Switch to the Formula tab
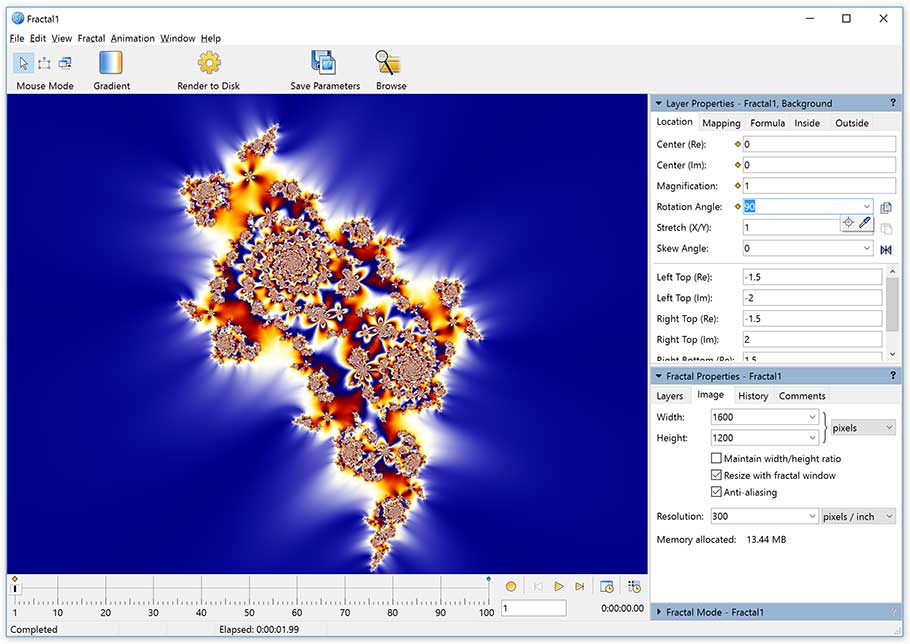Screen dimensions: 910x644 click(767, 123)
